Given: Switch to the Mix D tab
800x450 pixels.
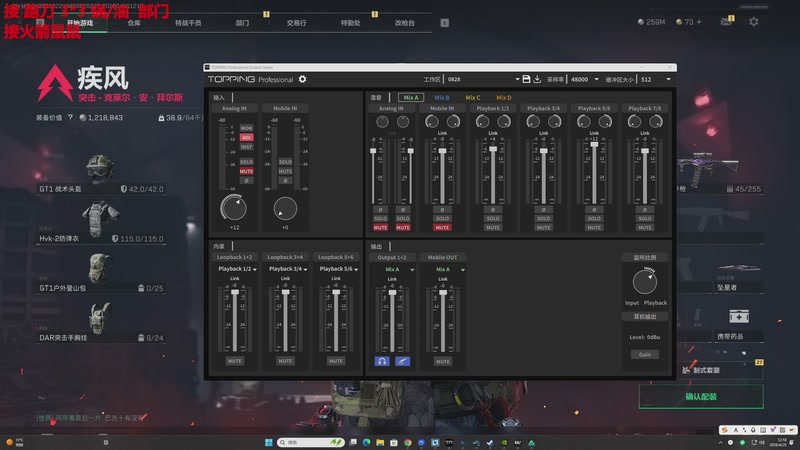Looking at the screenshot, I should tap(504, 97).
